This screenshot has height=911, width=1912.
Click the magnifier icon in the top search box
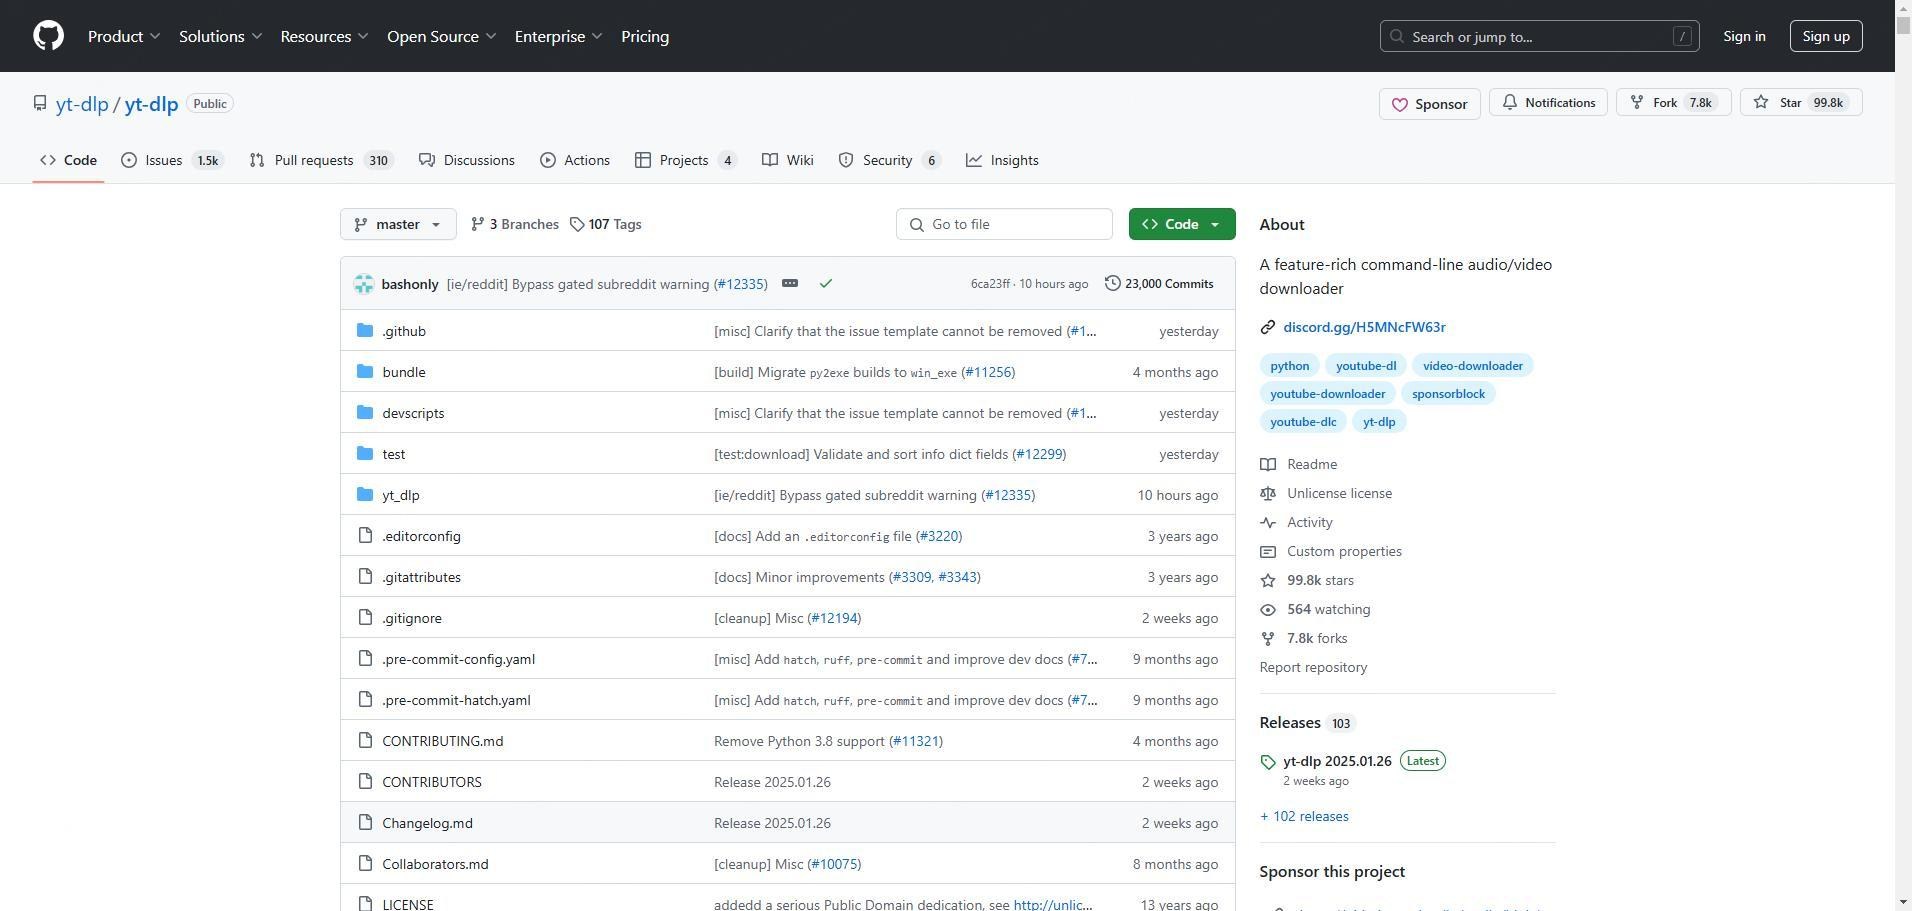pos(1397,36)
